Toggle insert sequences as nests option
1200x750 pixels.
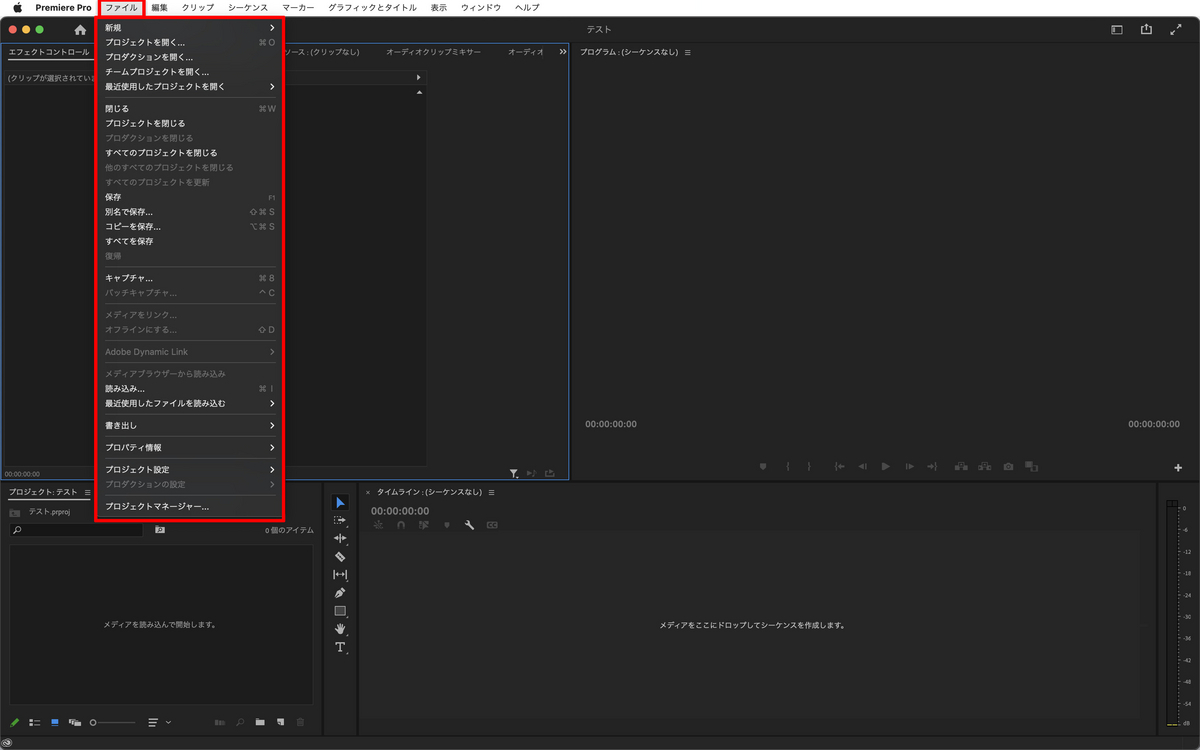tap(378, 525)
